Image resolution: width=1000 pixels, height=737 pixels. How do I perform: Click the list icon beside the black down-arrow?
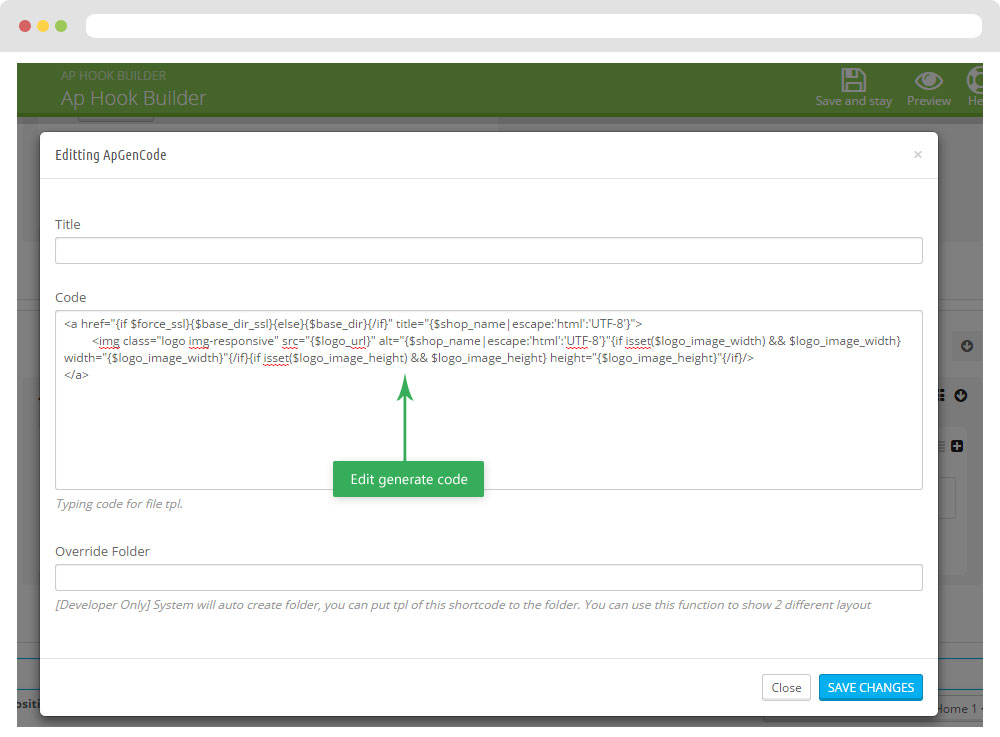coord(942,395)
